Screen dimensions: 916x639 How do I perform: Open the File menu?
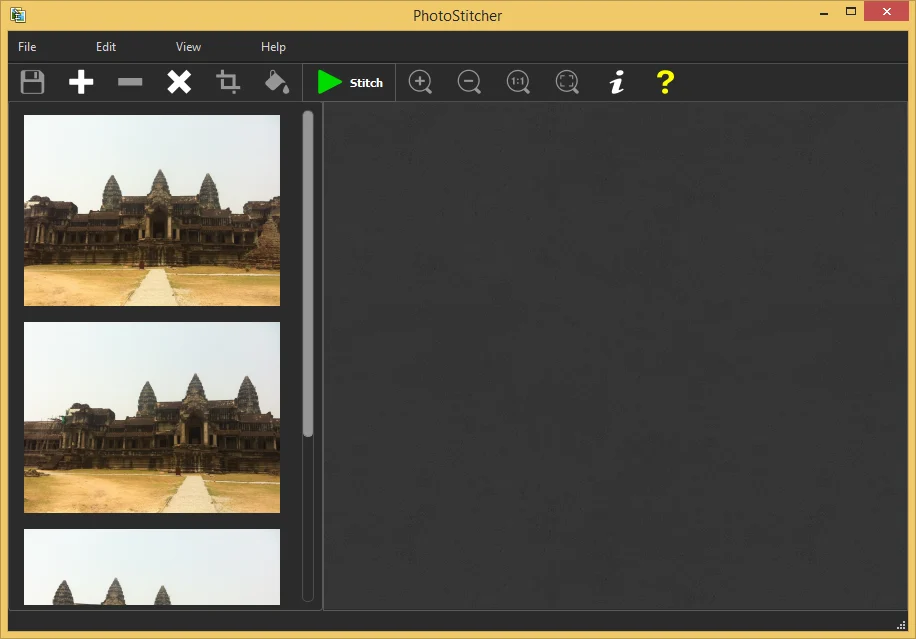[27, 47]
